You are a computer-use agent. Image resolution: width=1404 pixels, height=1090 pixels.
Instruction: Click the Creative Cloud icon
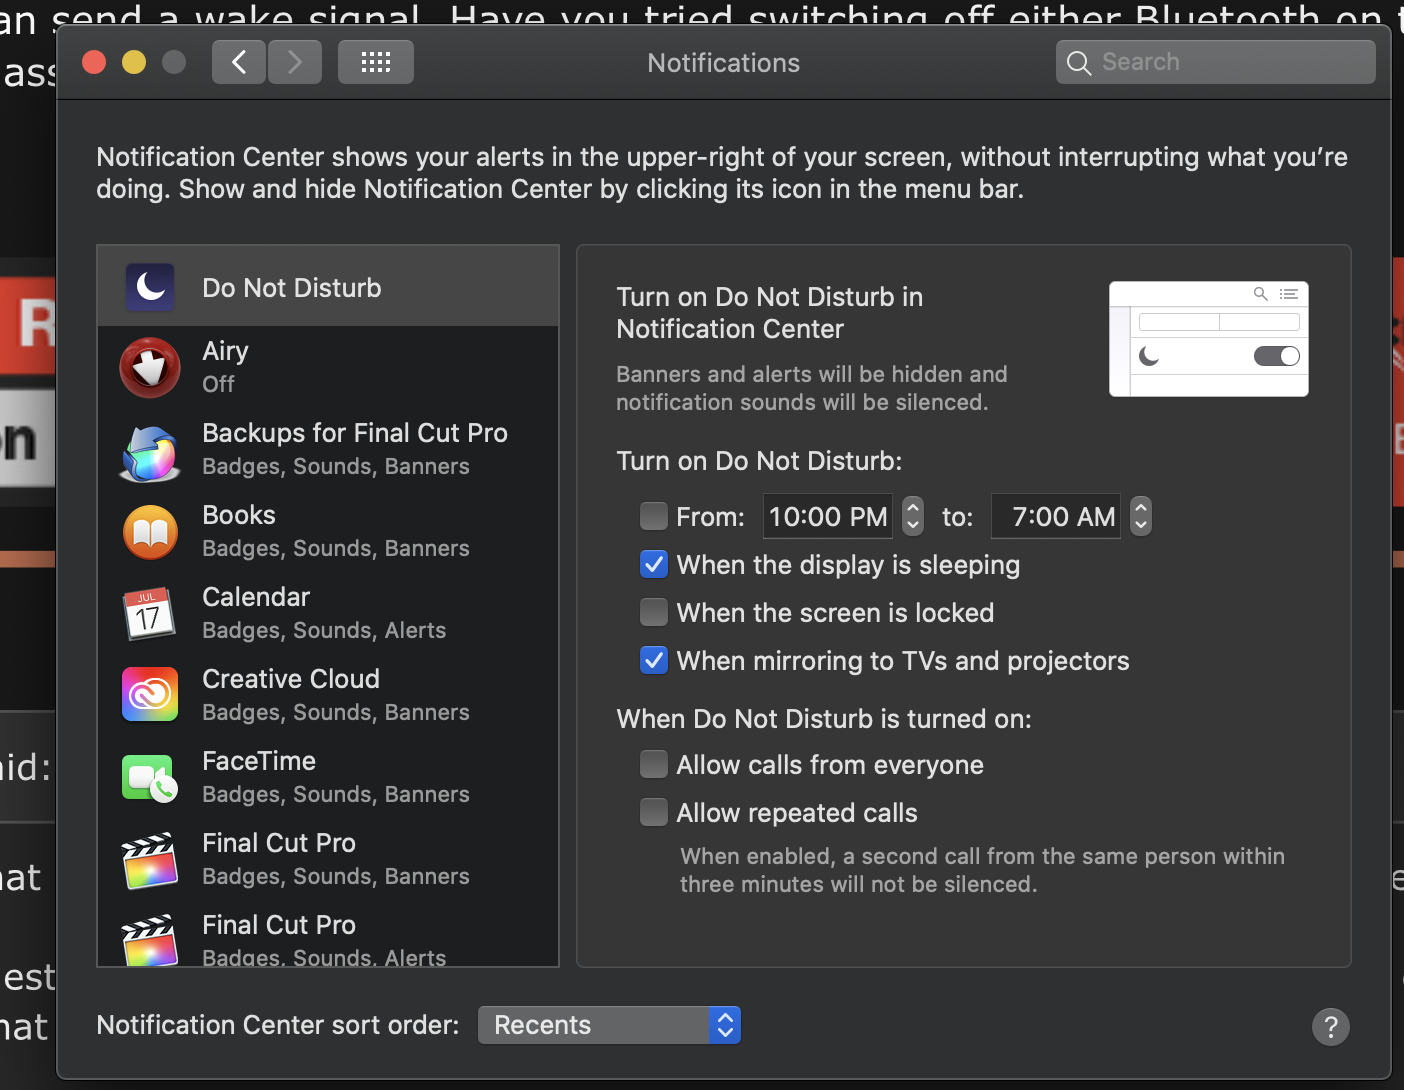coord(150,695)
